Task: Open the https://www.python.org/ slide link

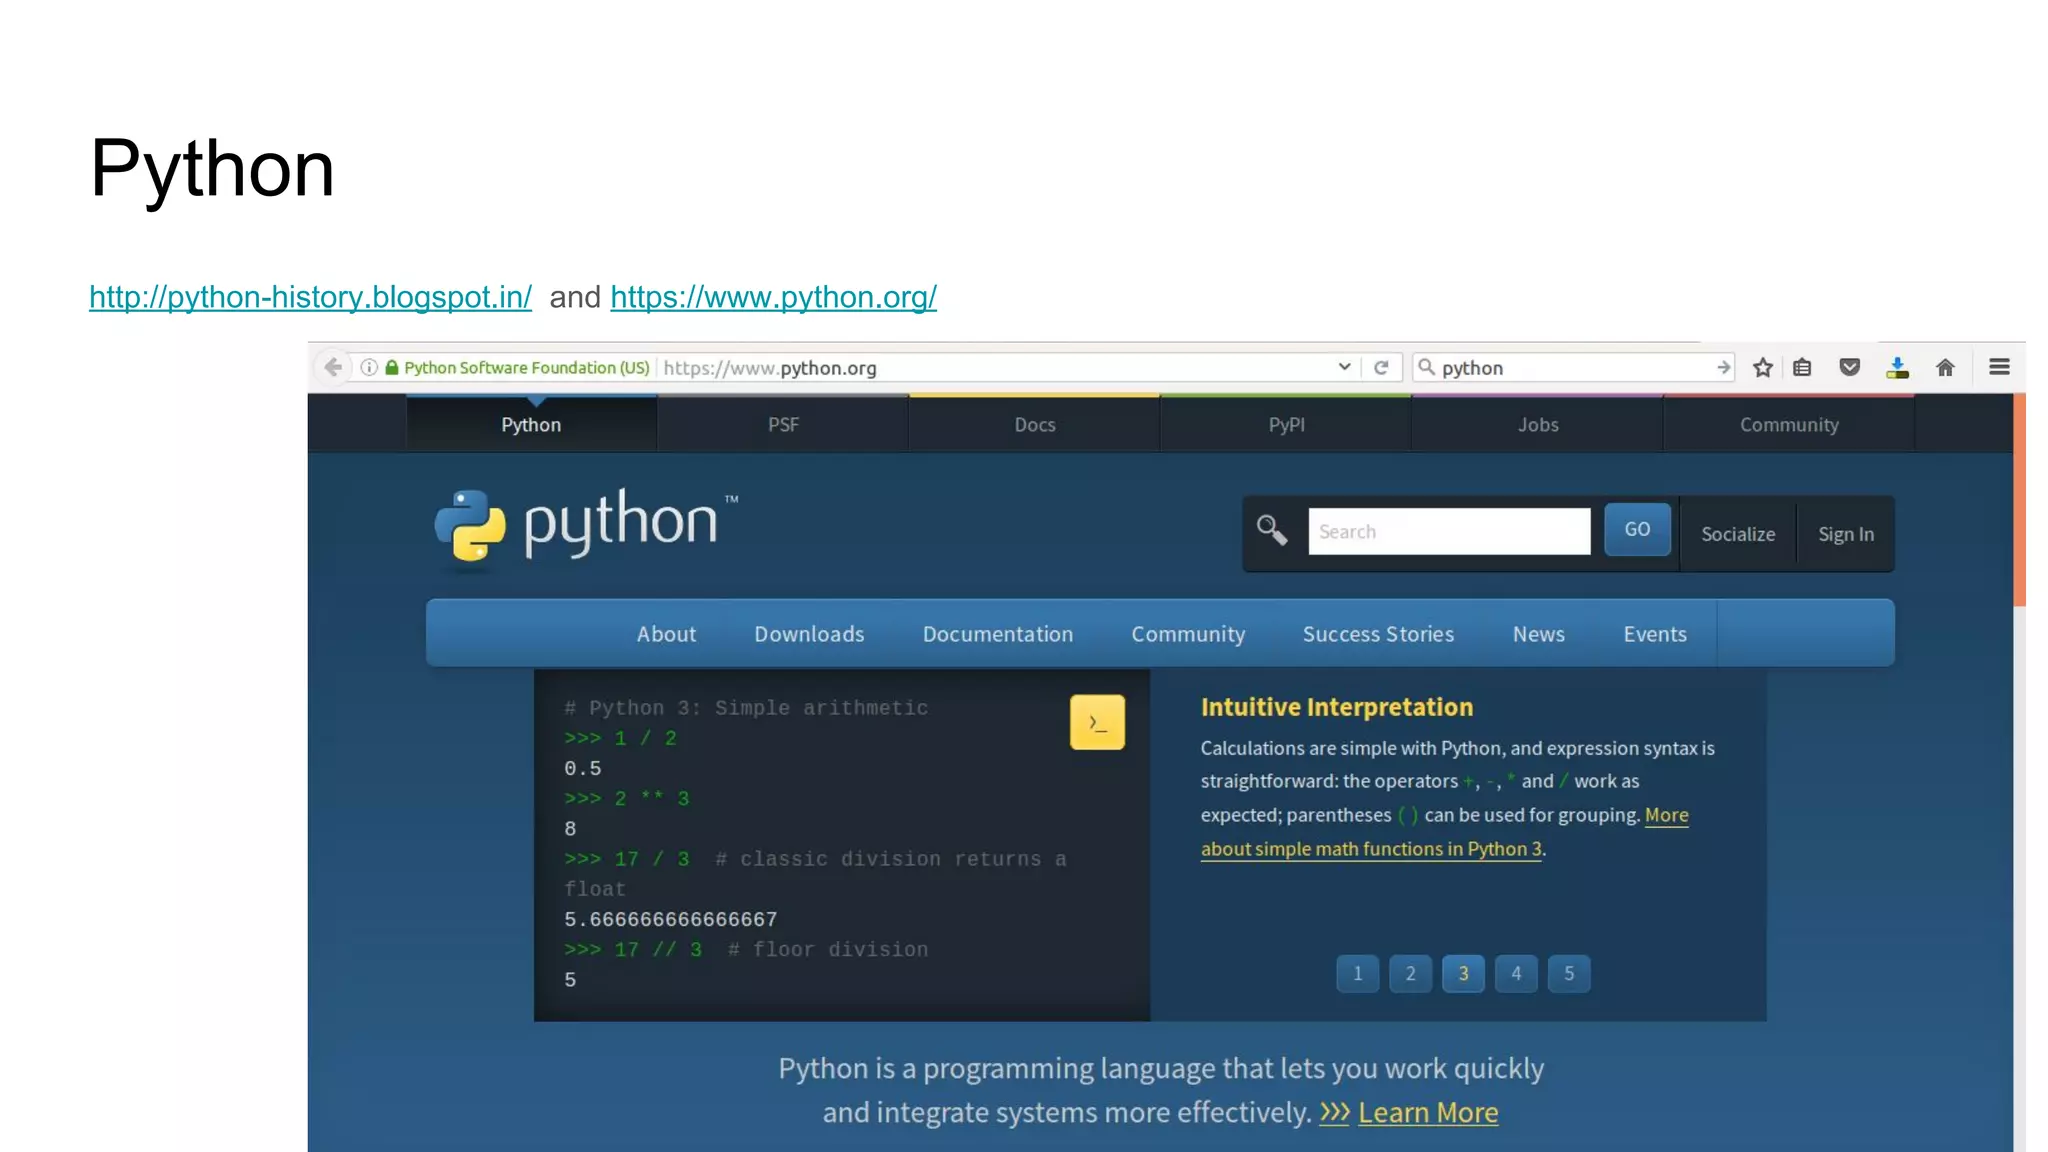Action: click(773, 297)
